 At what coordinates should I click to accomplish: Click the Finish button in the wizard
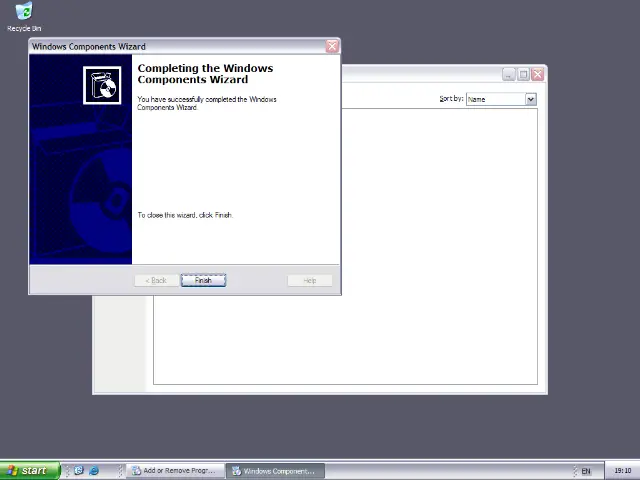(x=203, y=280)
